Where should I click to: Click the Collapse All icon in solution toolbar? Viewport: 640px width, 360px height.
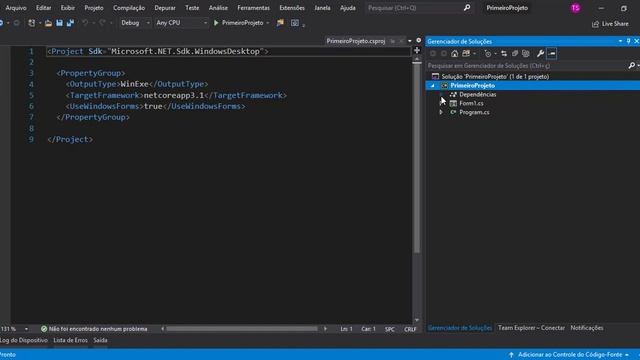point(515,53)
